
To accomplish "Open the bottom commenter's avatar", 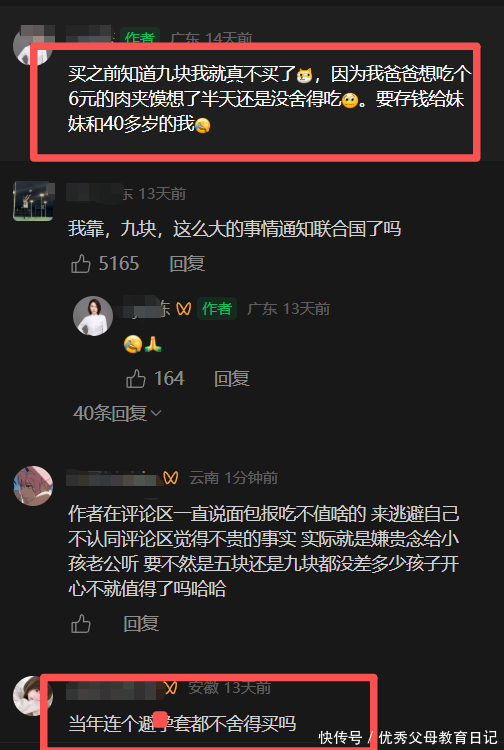I will tap(33, 696).
